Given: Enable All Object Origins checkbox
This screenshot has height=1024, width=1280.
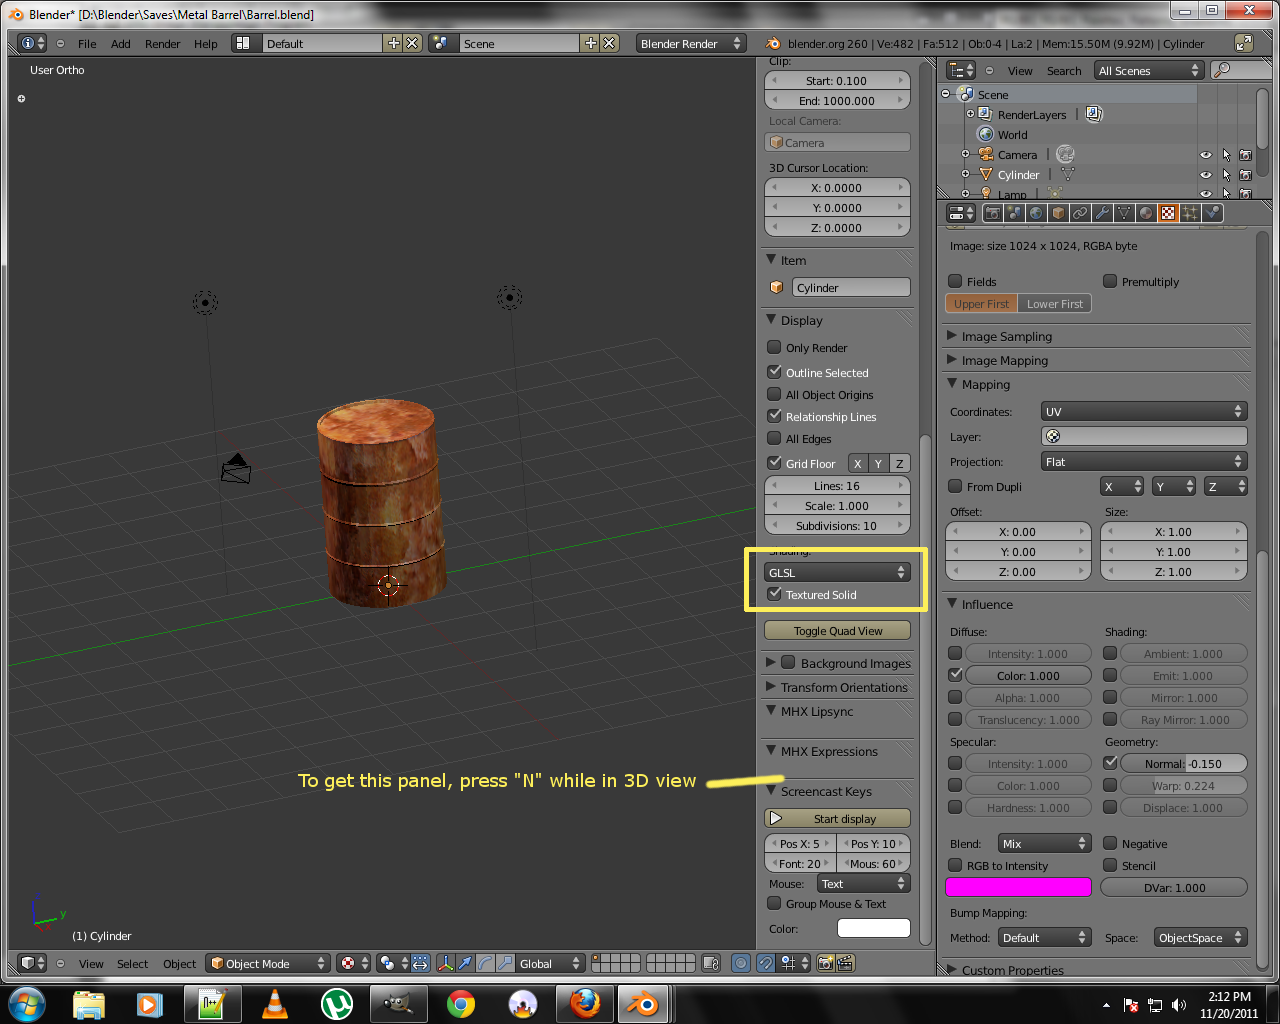Looking at the screenshot, I should coord(774,394).
